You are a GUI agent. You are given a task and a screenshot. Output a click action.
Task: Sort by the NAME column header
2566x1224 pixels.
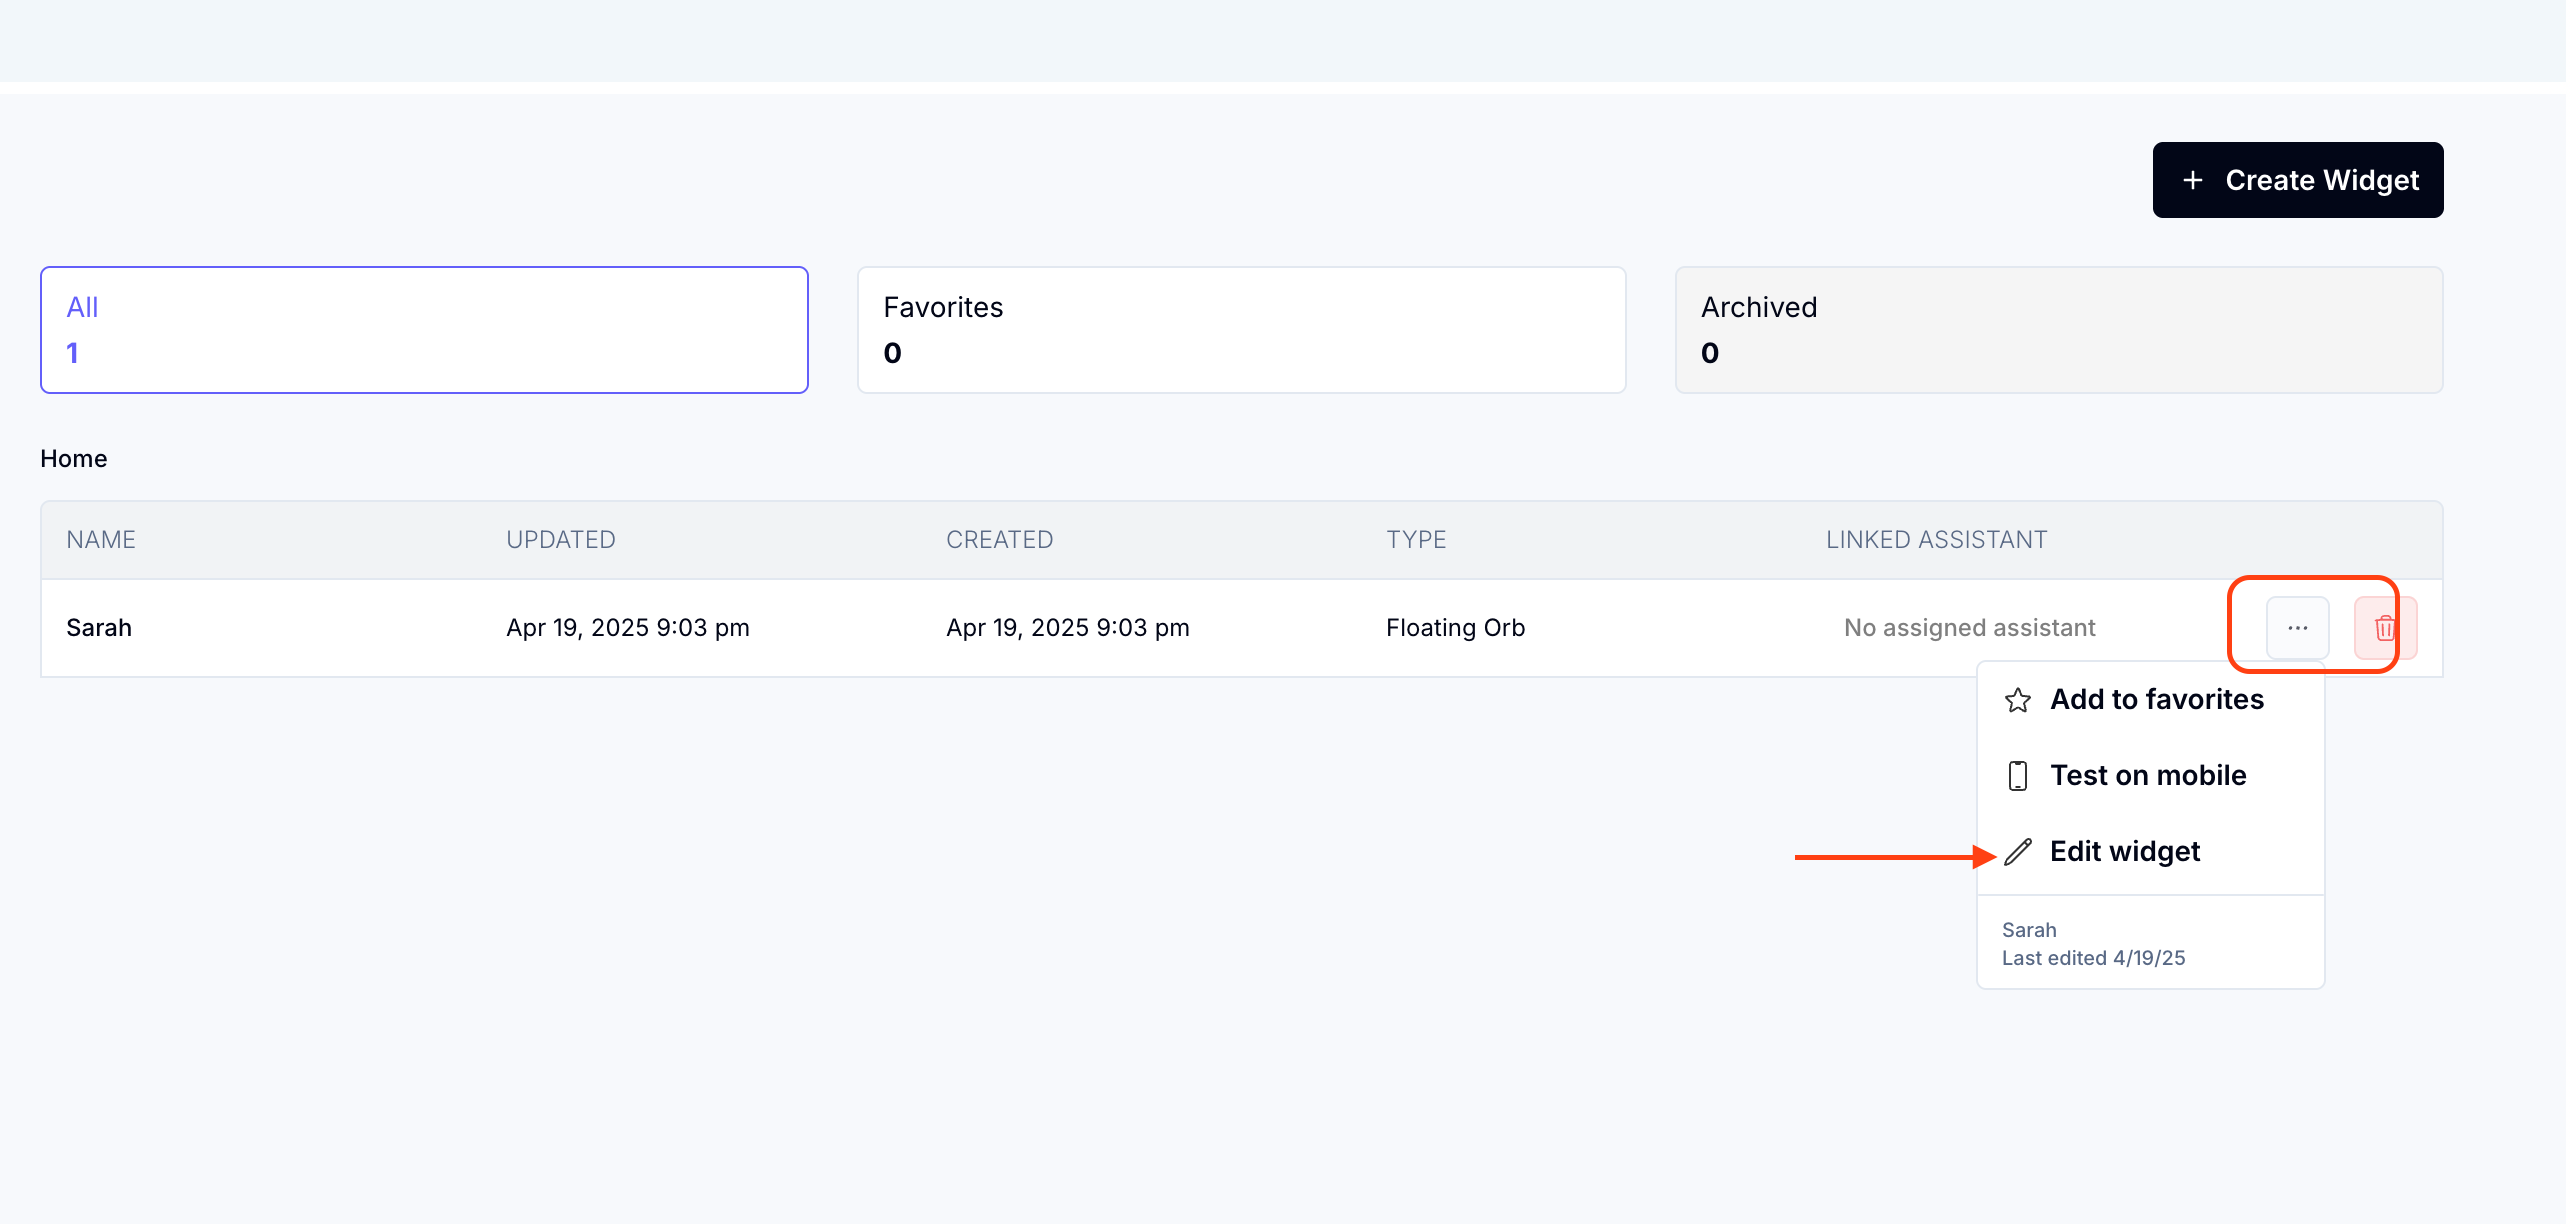[101, 540]
